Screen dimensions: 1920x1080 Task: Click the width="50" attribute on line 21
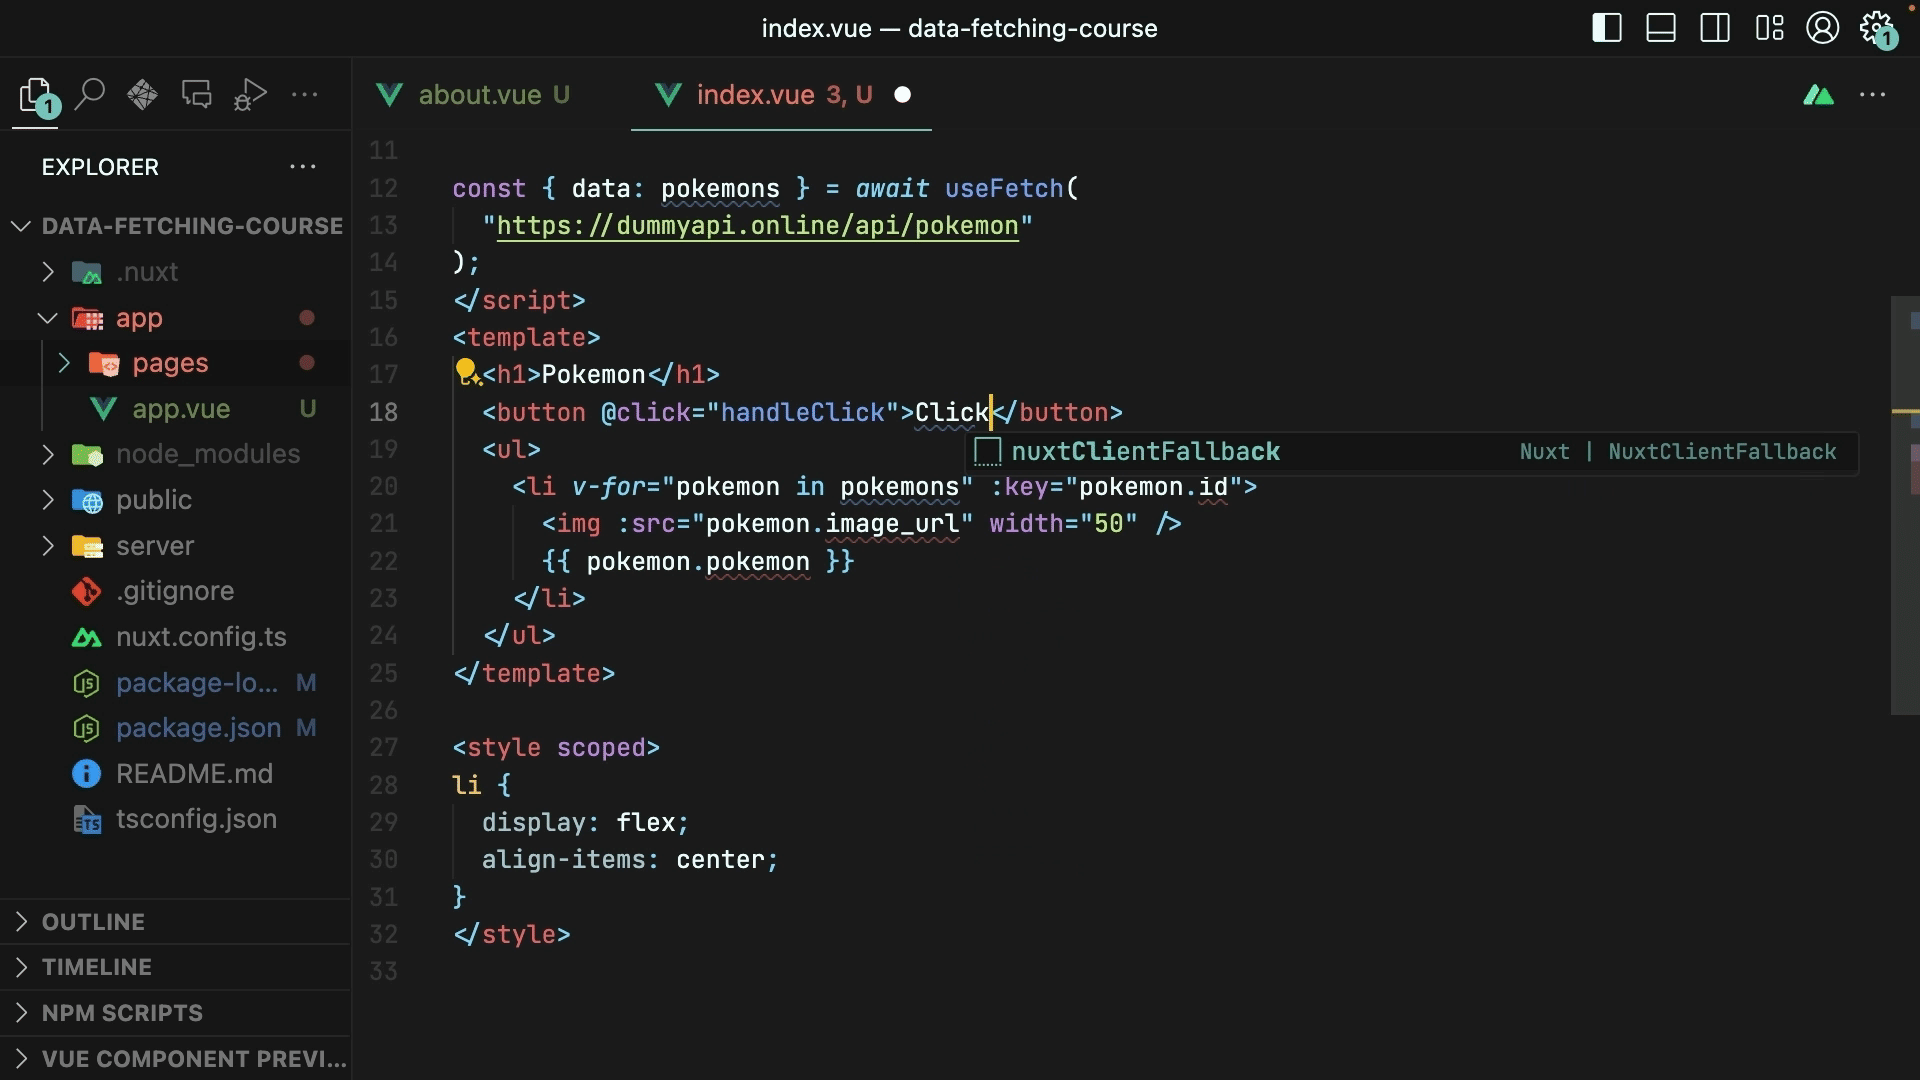tap(1063, 524)
